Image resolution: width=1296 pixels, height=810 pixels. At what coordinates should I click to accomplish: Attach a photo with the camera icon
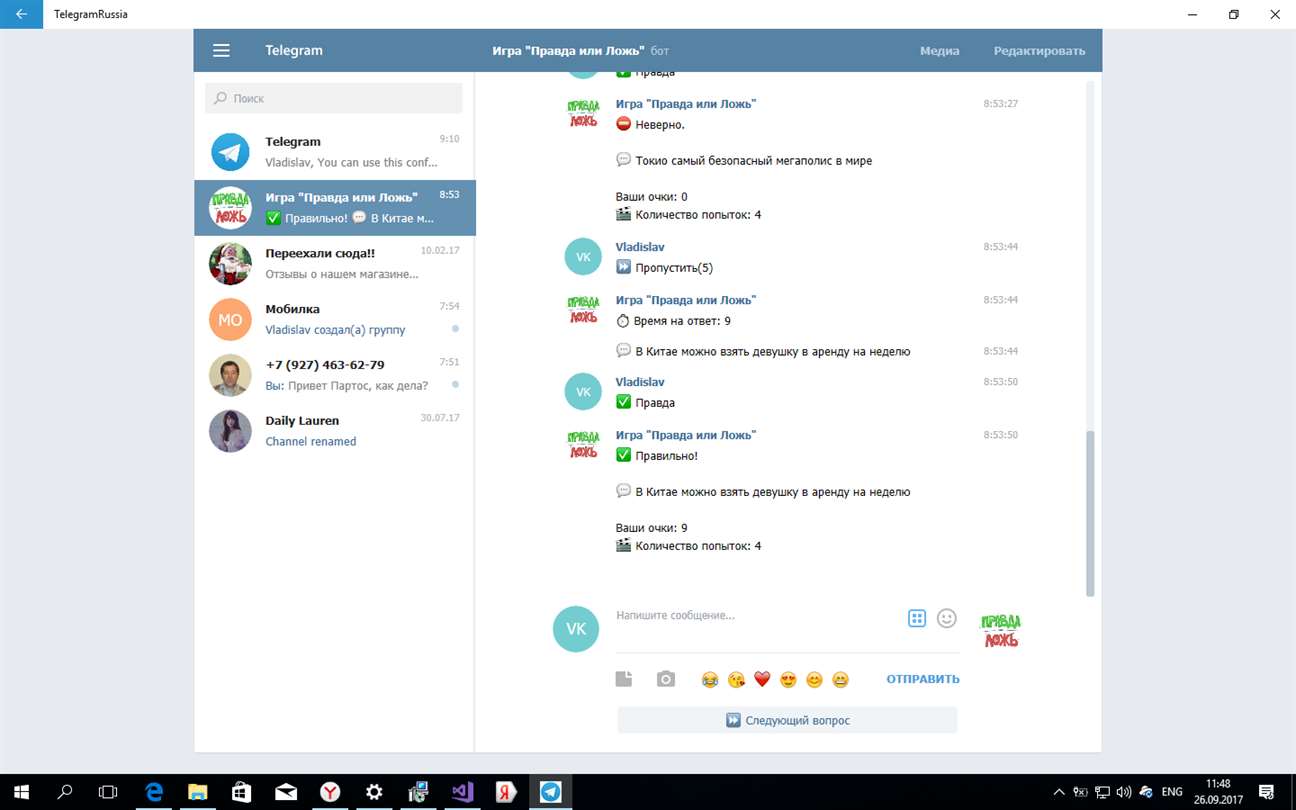point(666,679)
